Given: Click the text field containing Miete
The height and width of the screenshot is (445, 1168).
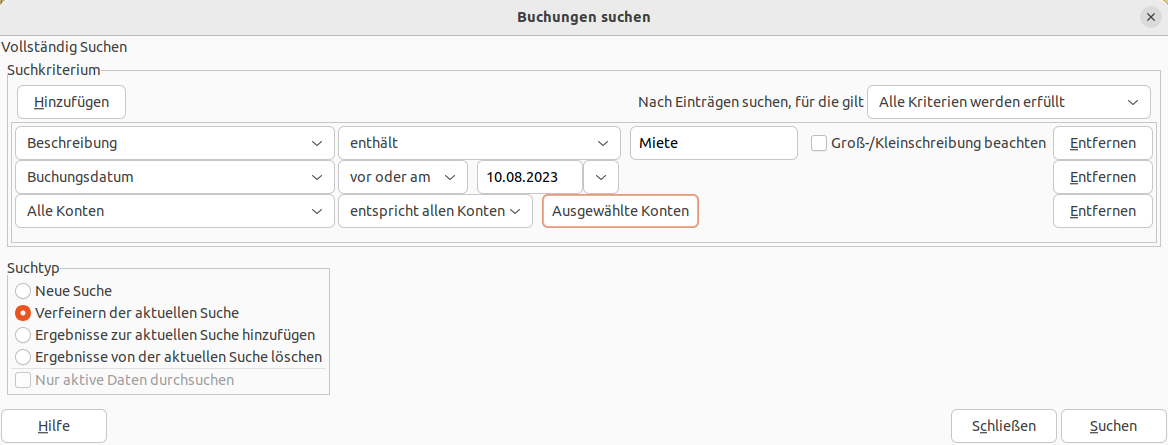Looking at the screenshot, I should click(713, 143).
